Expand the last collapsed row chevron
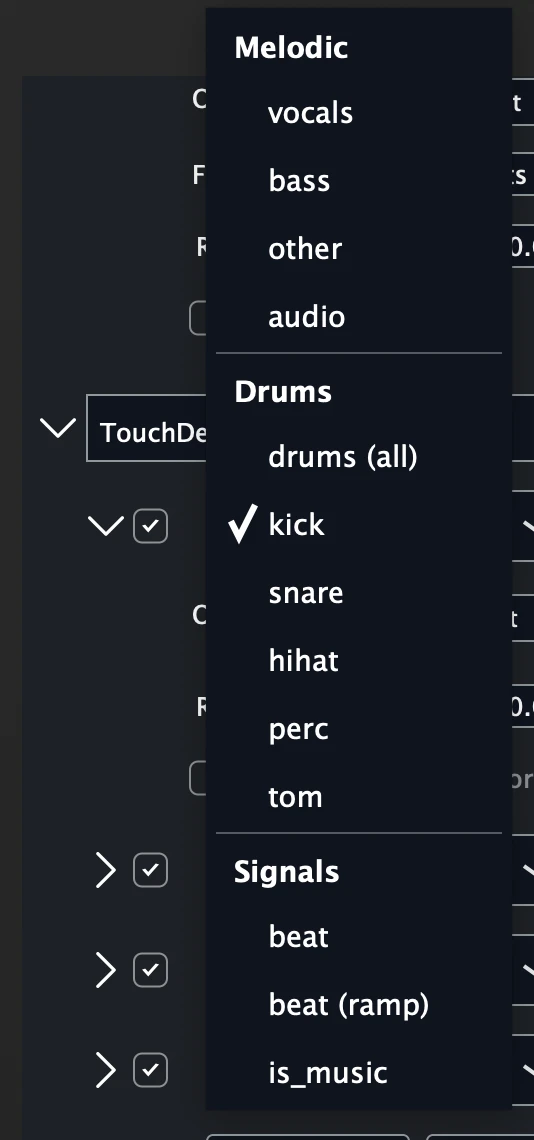 coord(106,1070)
